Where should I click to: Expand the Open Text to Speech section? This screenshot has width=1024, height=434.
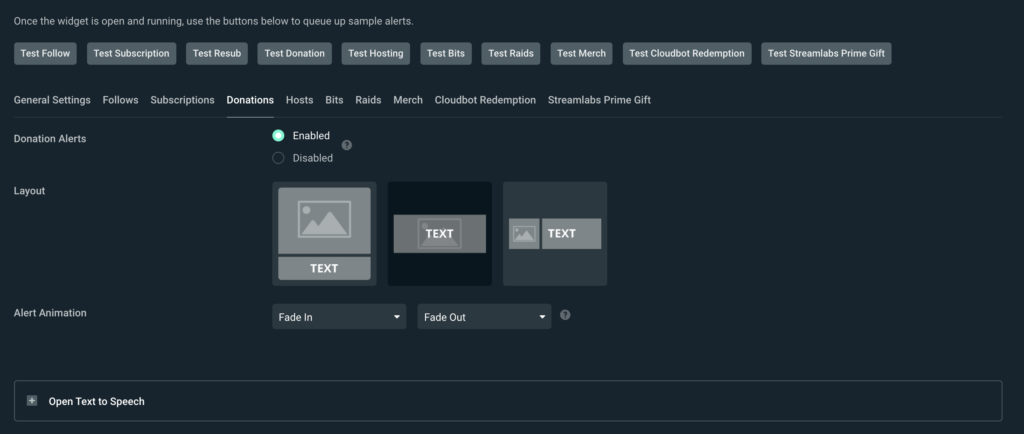pyautogui.click(x=508, y=401)
